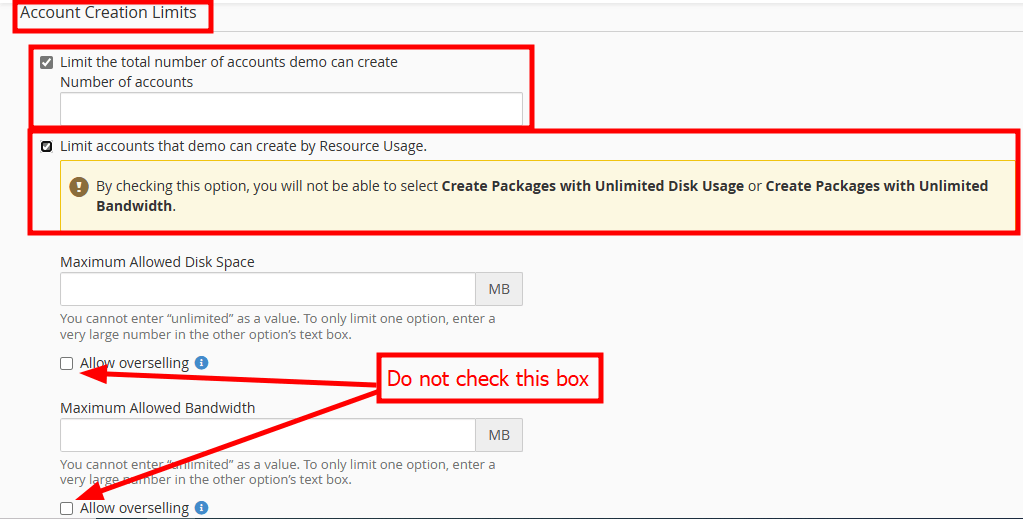Toggle 'Limit the total number of accounts' checkbox
This screenshot has width=1023, height=519.
click(x=46, y=62)
